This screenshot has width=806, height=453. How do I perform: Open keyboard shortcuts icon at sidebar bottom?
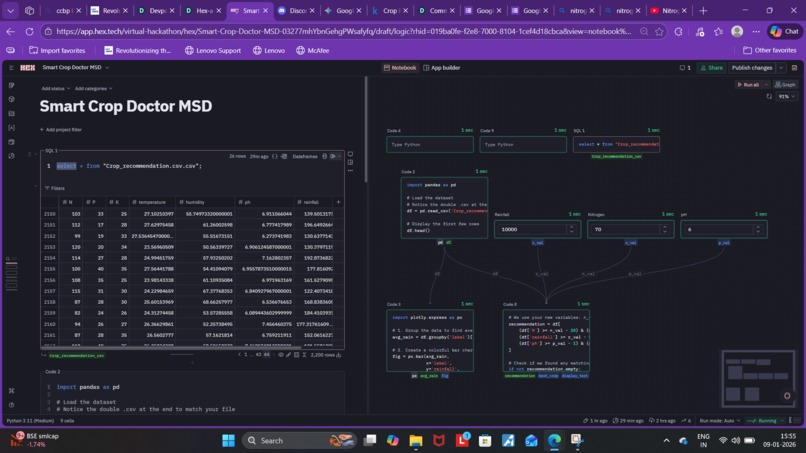pos(11,391)
